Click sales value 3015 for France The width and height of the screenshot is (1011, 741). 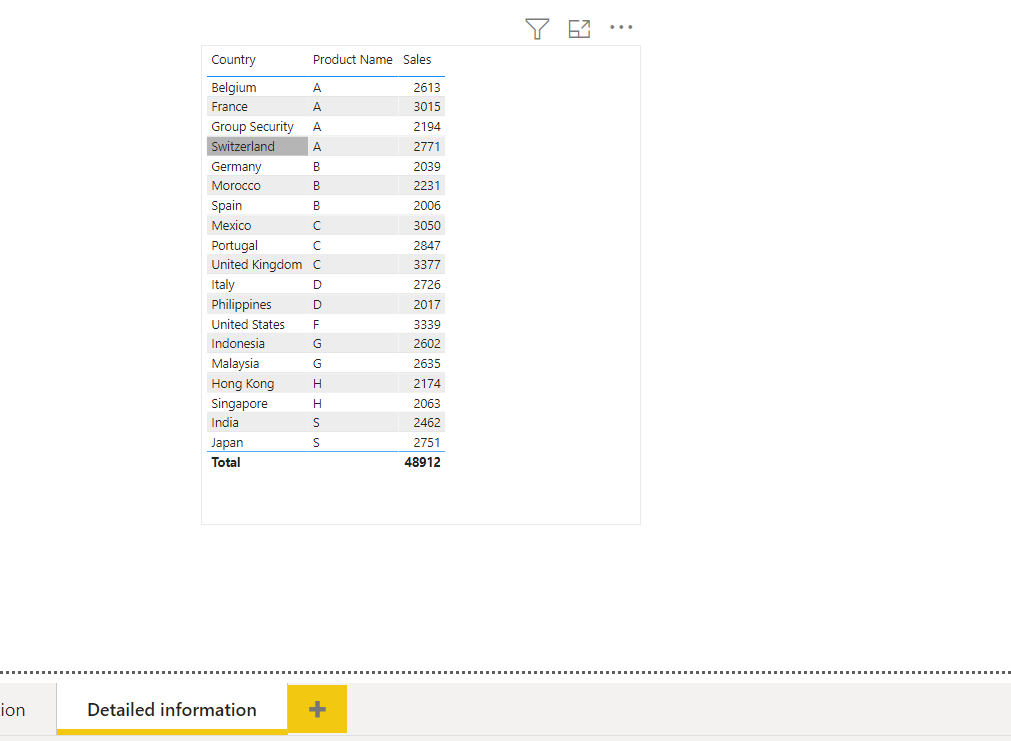click(427, 106)
